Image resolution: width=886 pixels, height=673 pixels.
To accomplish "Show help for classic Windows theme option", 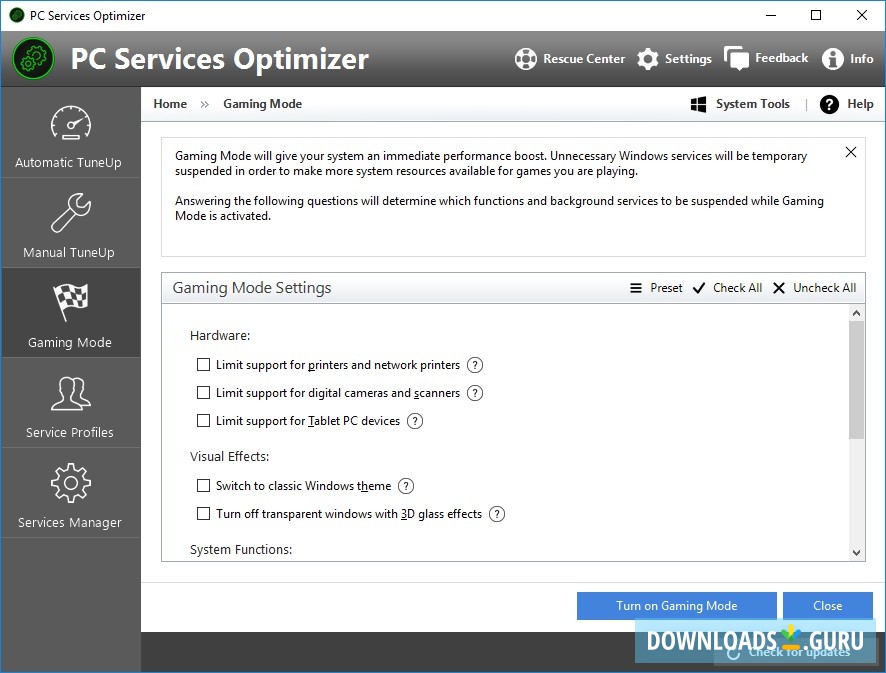I will coord(406,486).
